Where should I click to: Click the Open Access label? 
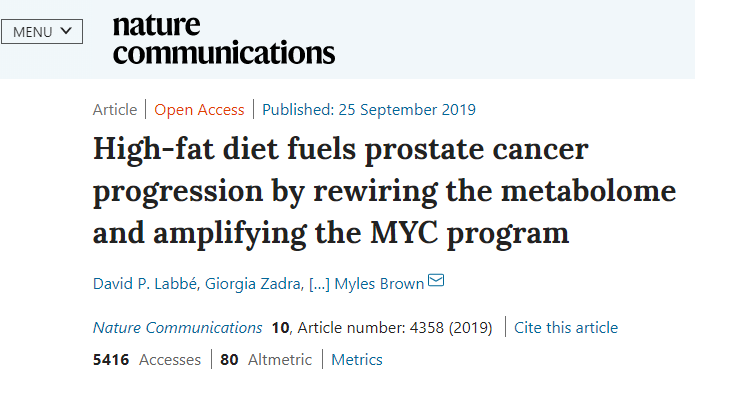pyautogui.click(x=199, y=110)
